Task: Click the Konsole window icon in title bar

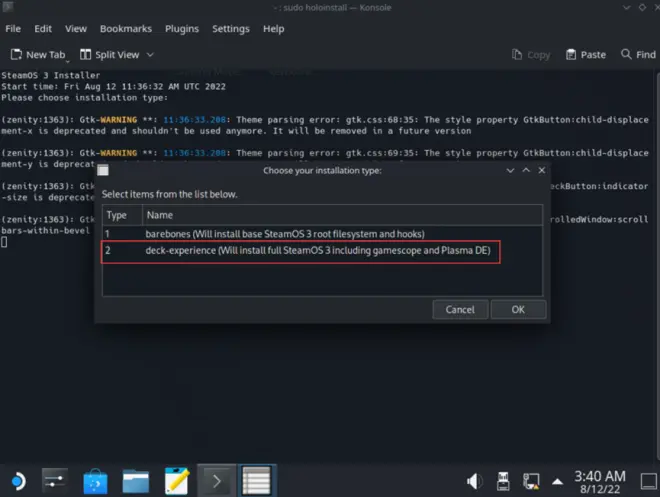Action: click(x=8, y=7)
